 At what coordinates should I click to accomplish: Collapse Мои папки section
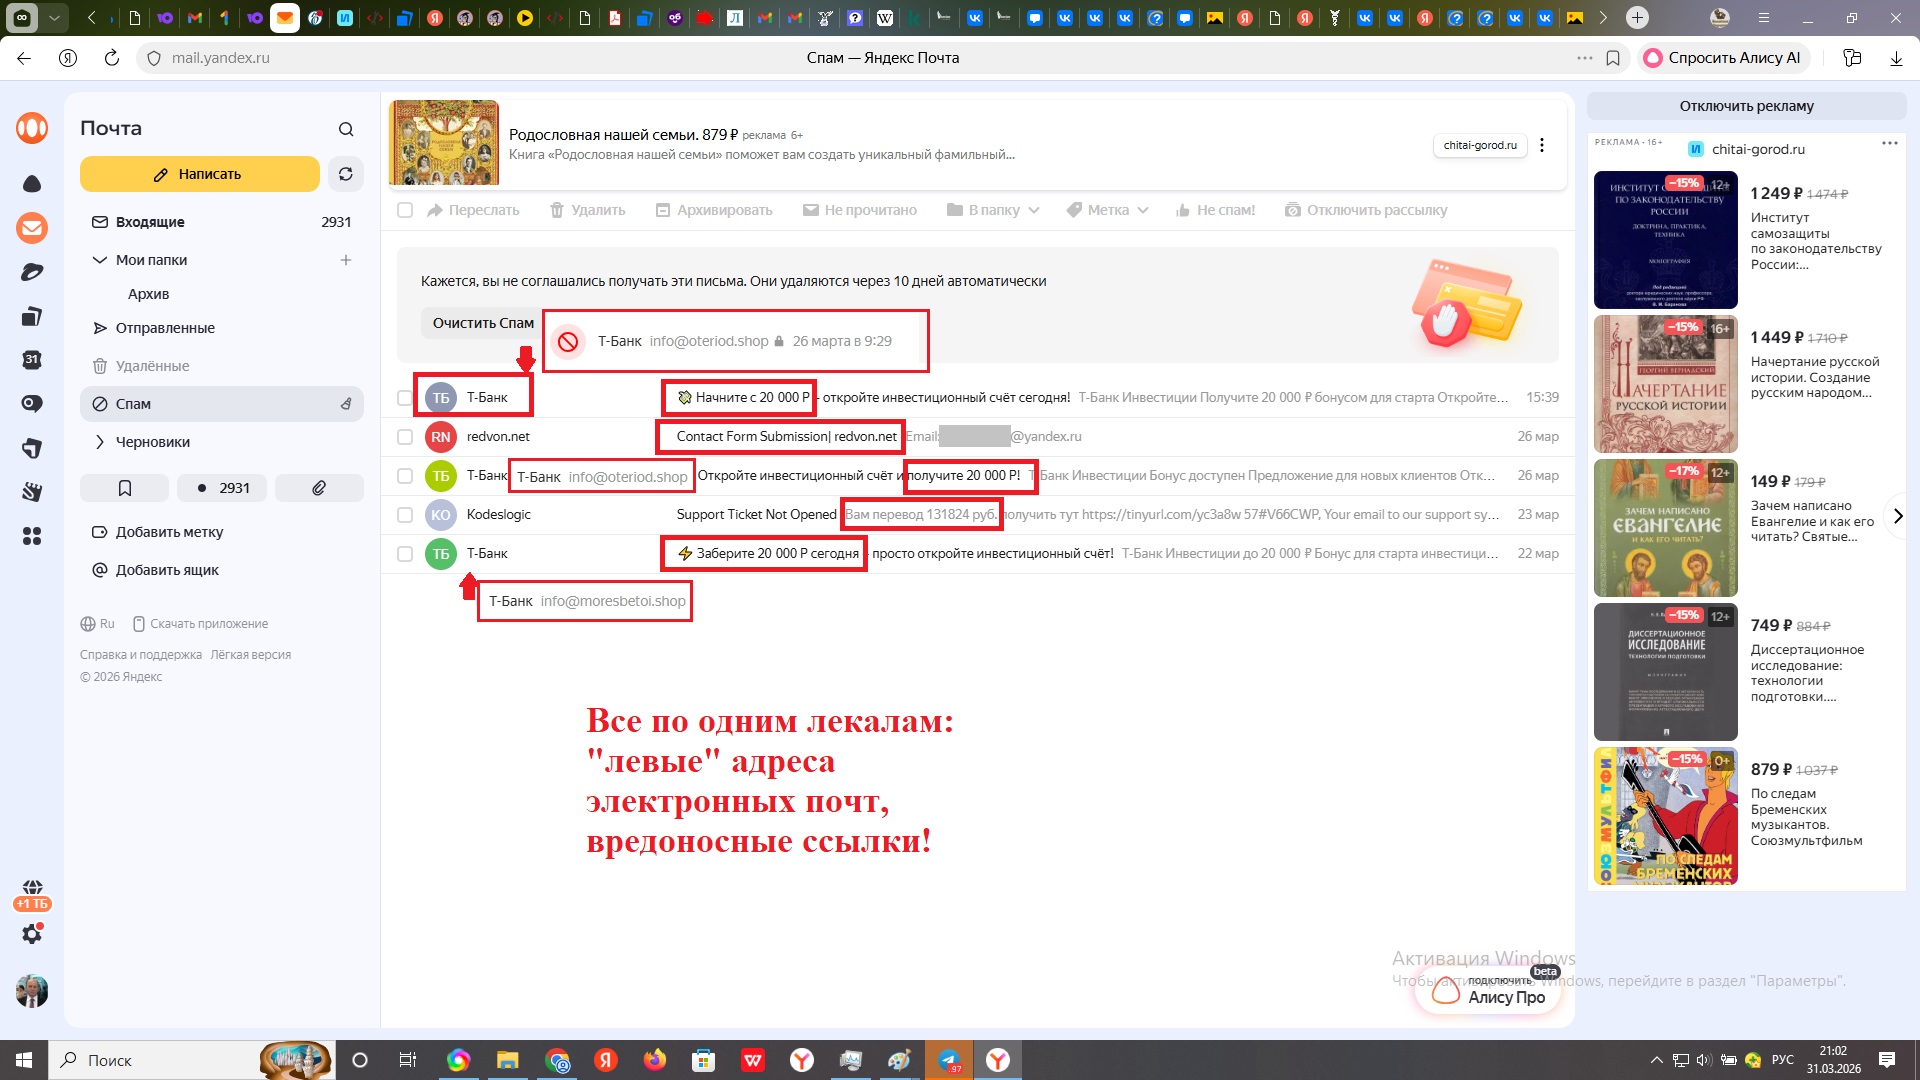99,260
